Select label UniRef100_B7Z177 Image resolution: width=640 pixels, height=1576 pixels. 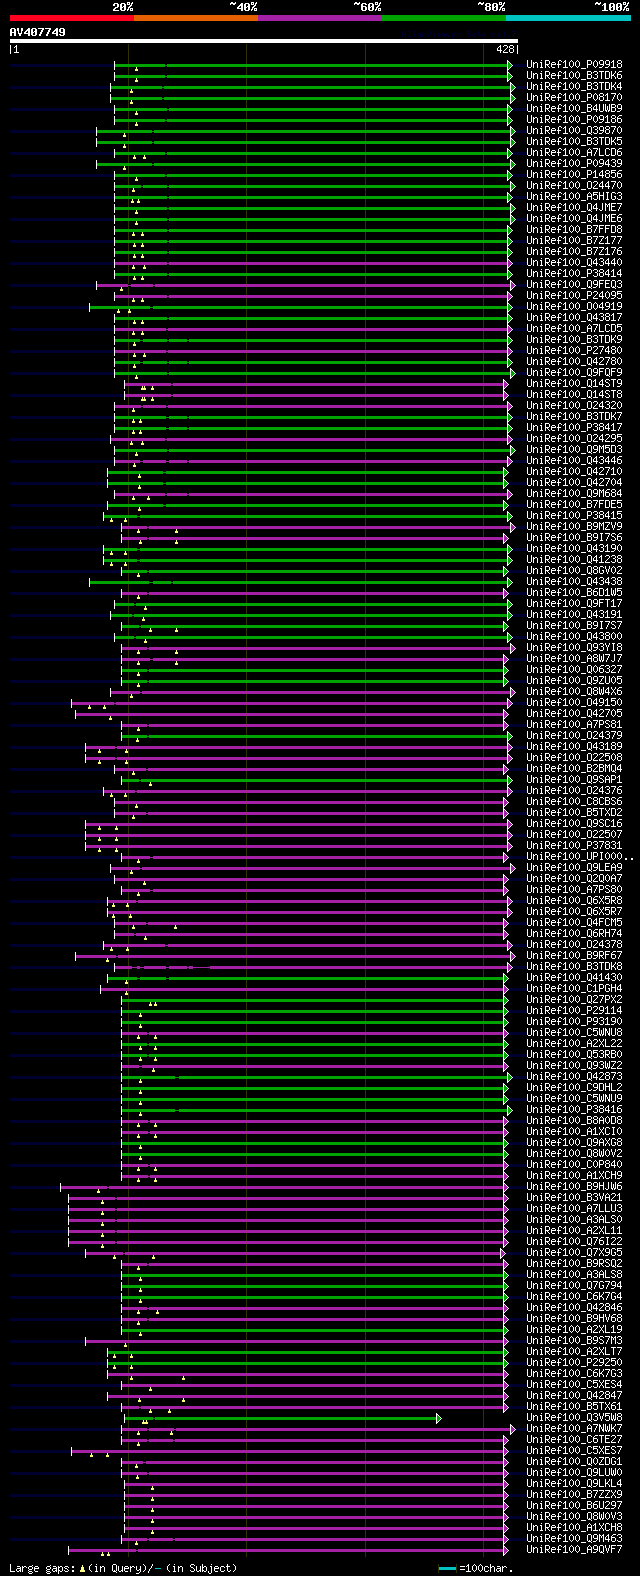click(574, 241)
